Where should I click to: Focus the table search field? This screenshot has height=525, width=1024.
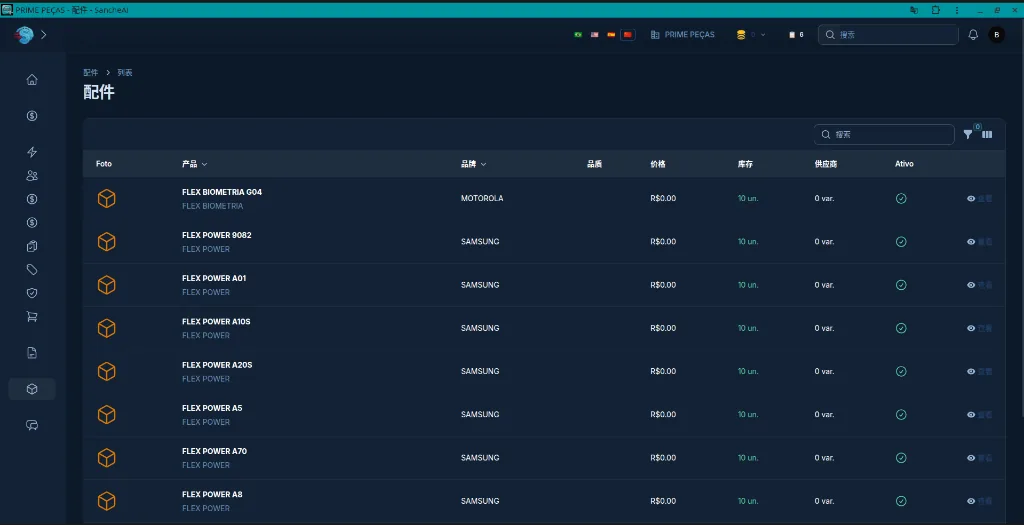(884, 135)
